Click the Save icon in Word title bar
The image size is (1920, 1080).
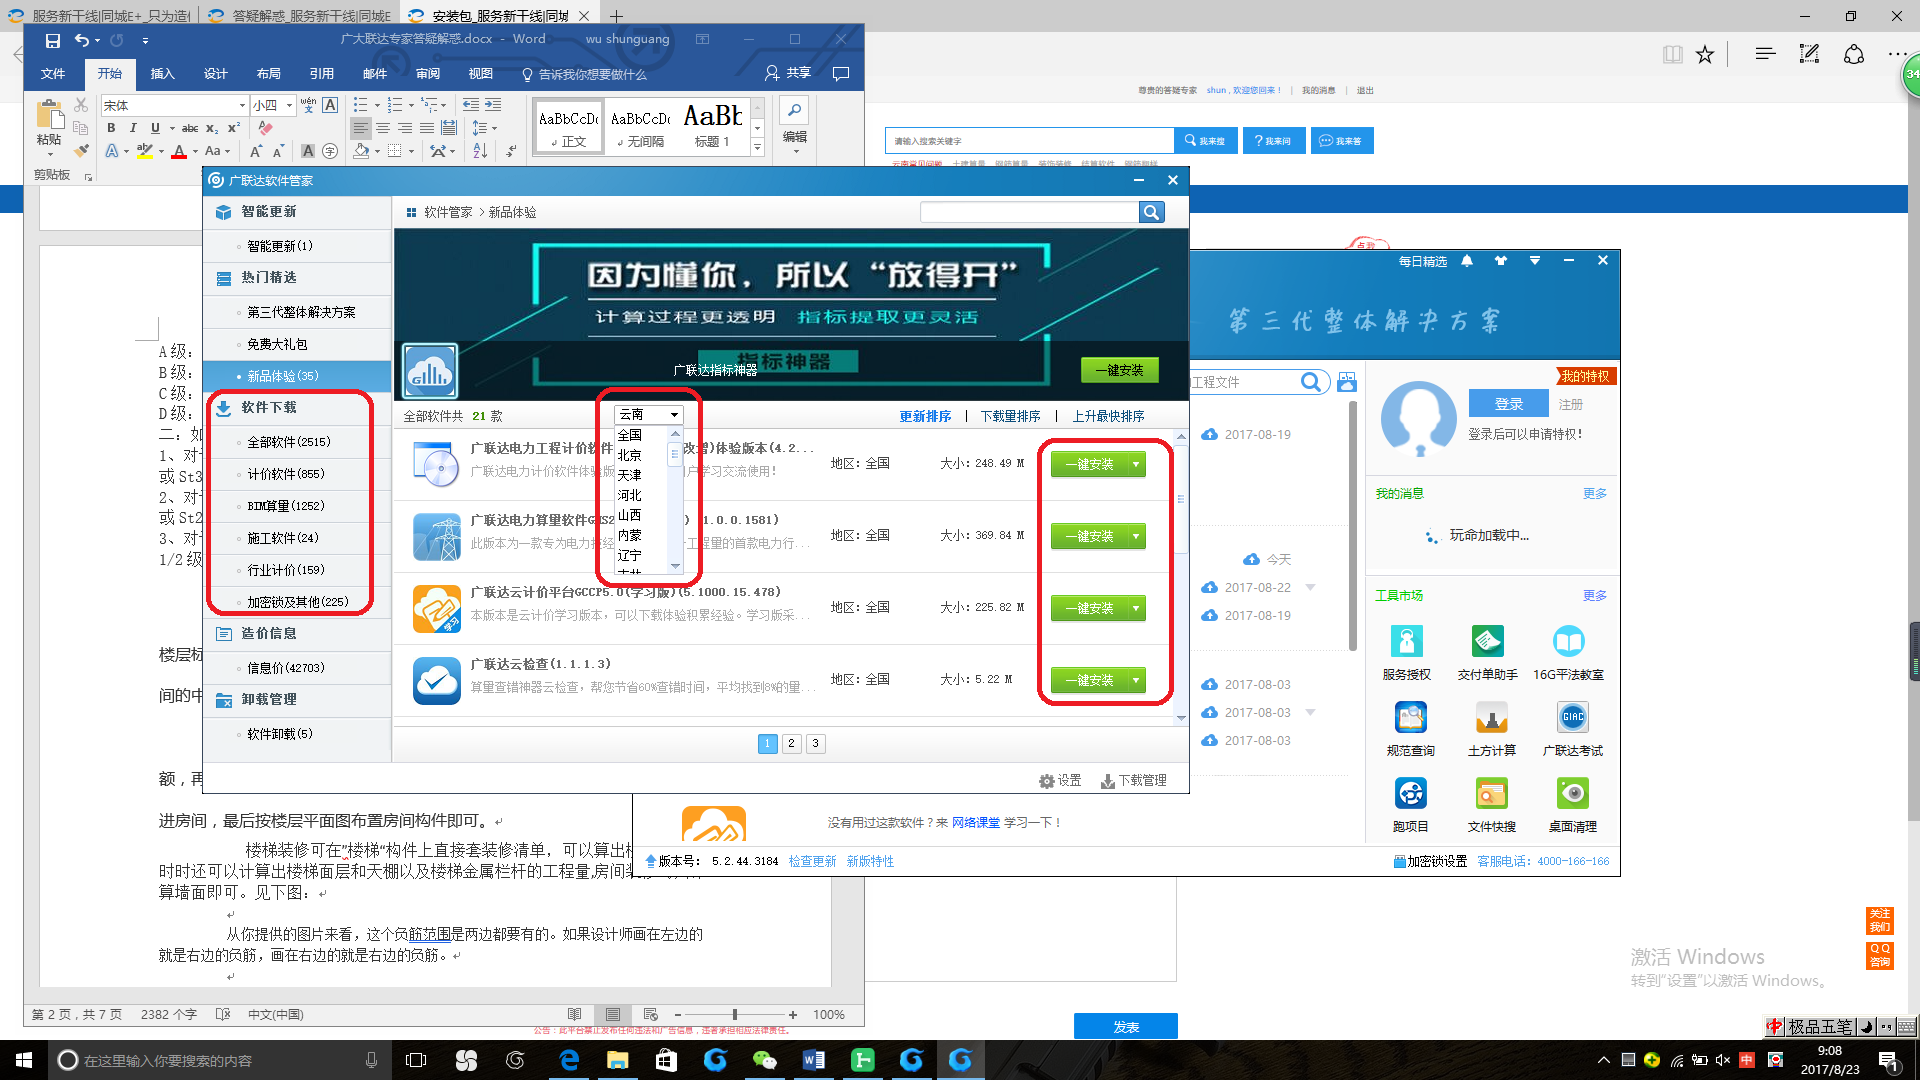coord(53,40)
